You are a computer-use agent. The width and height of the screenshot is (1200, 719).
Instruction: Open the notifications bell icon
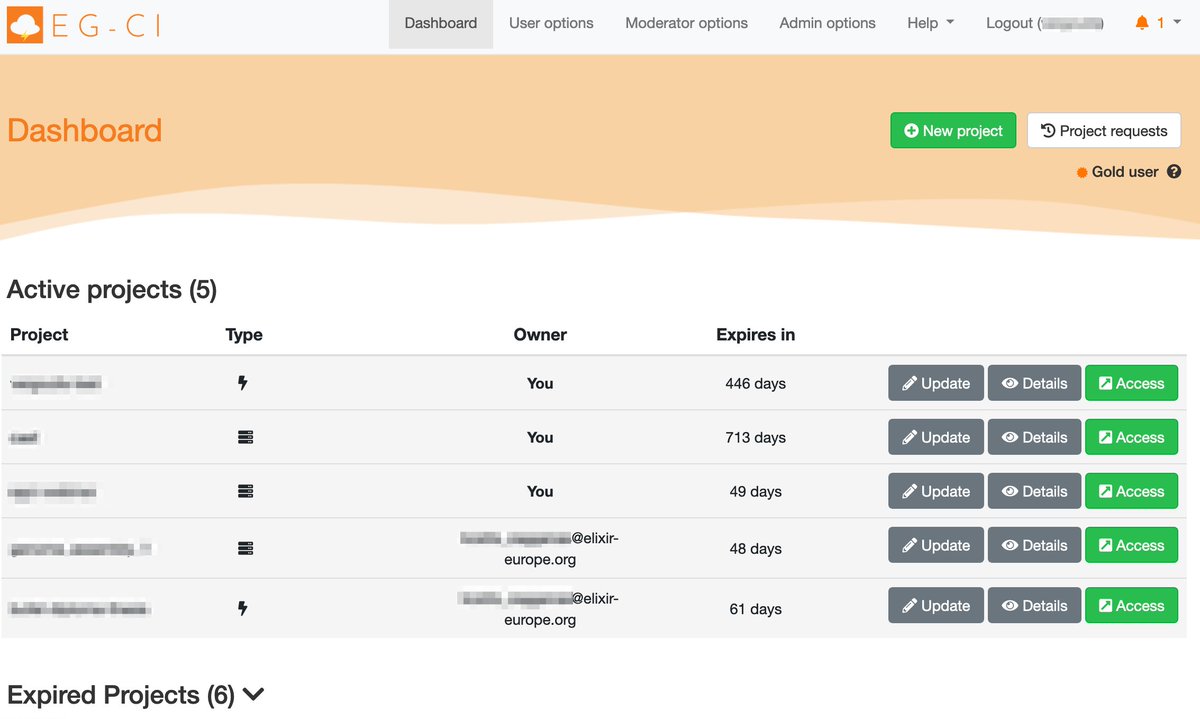(1142, 23)
